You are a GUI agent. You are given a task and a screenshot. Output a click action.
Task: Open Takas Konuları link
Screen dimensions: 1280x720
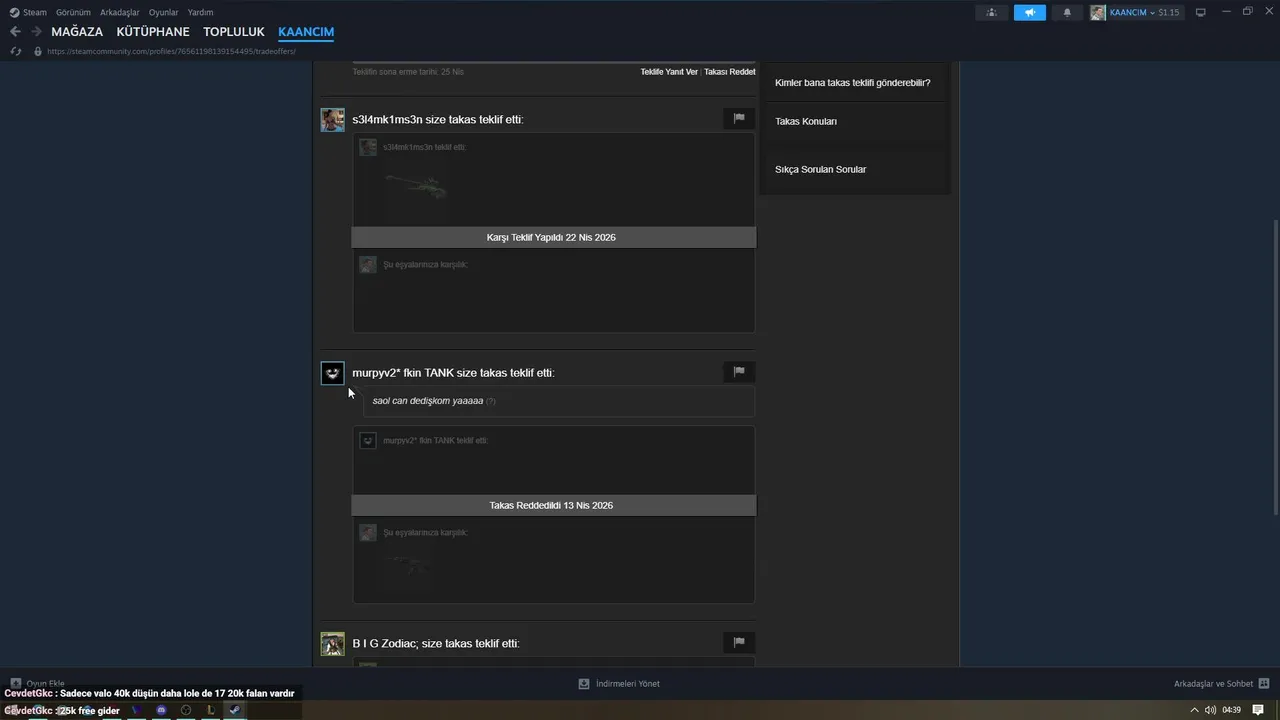click(x=806, y=121)
